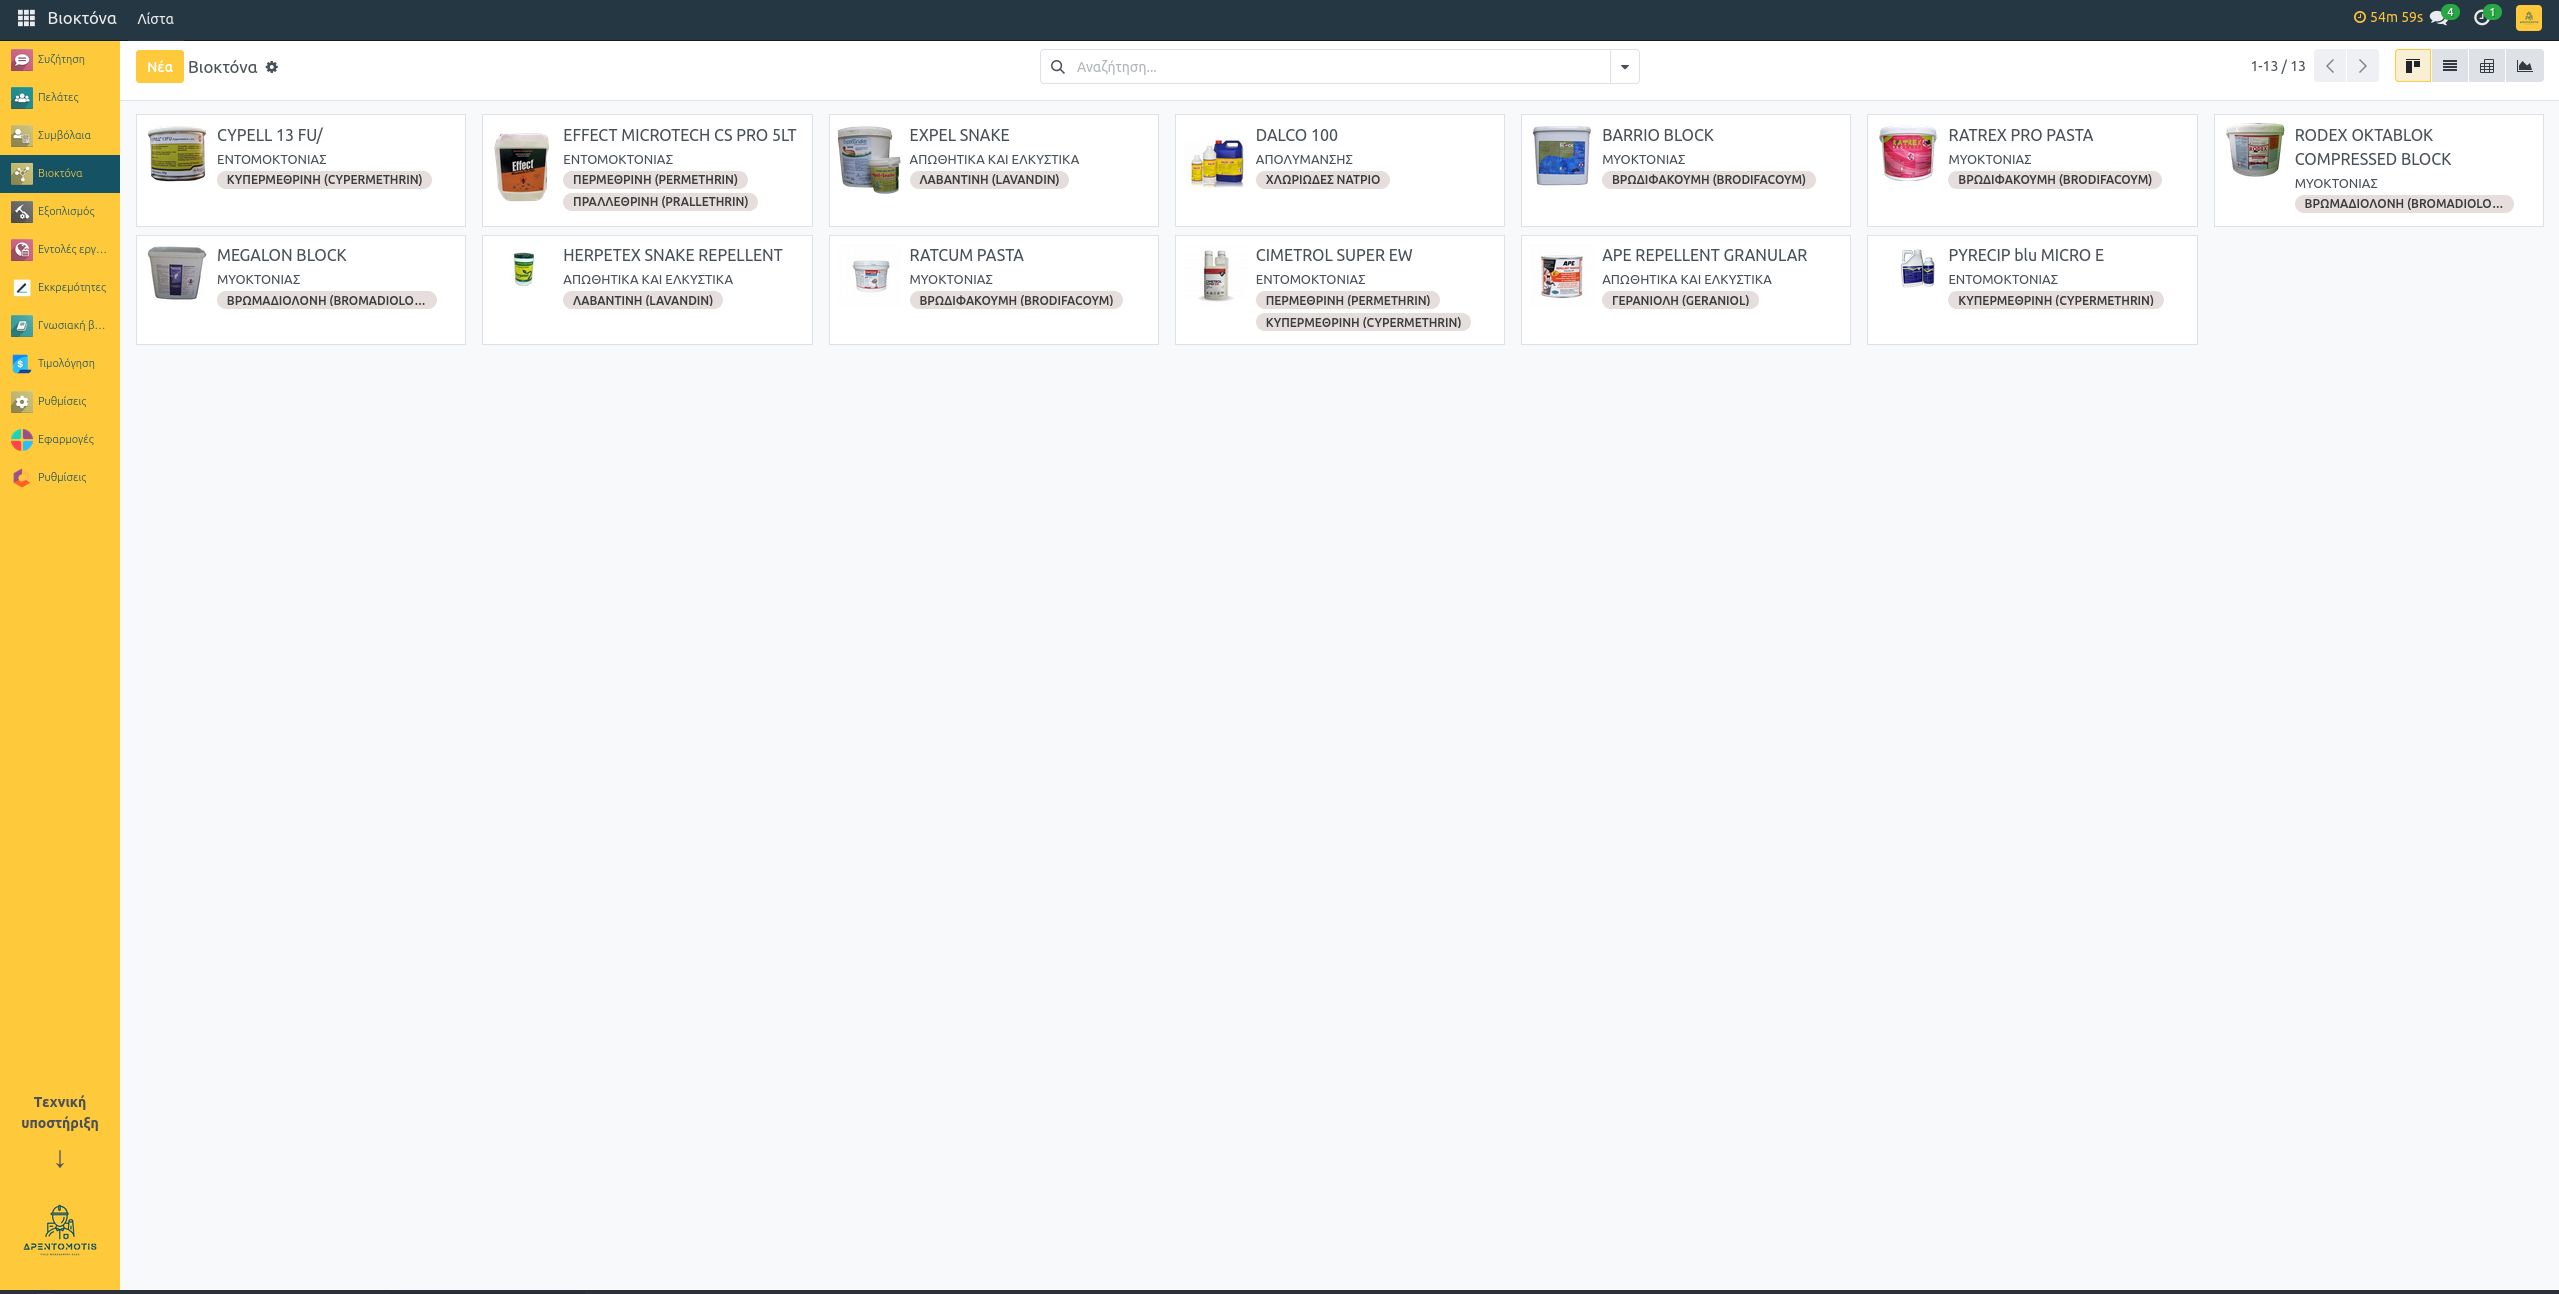The width and height of the screenshot is (2559, 1294).
Task: Open EFFECT MICROTECH CS PRO 5LT card
Action: (647, 170)
